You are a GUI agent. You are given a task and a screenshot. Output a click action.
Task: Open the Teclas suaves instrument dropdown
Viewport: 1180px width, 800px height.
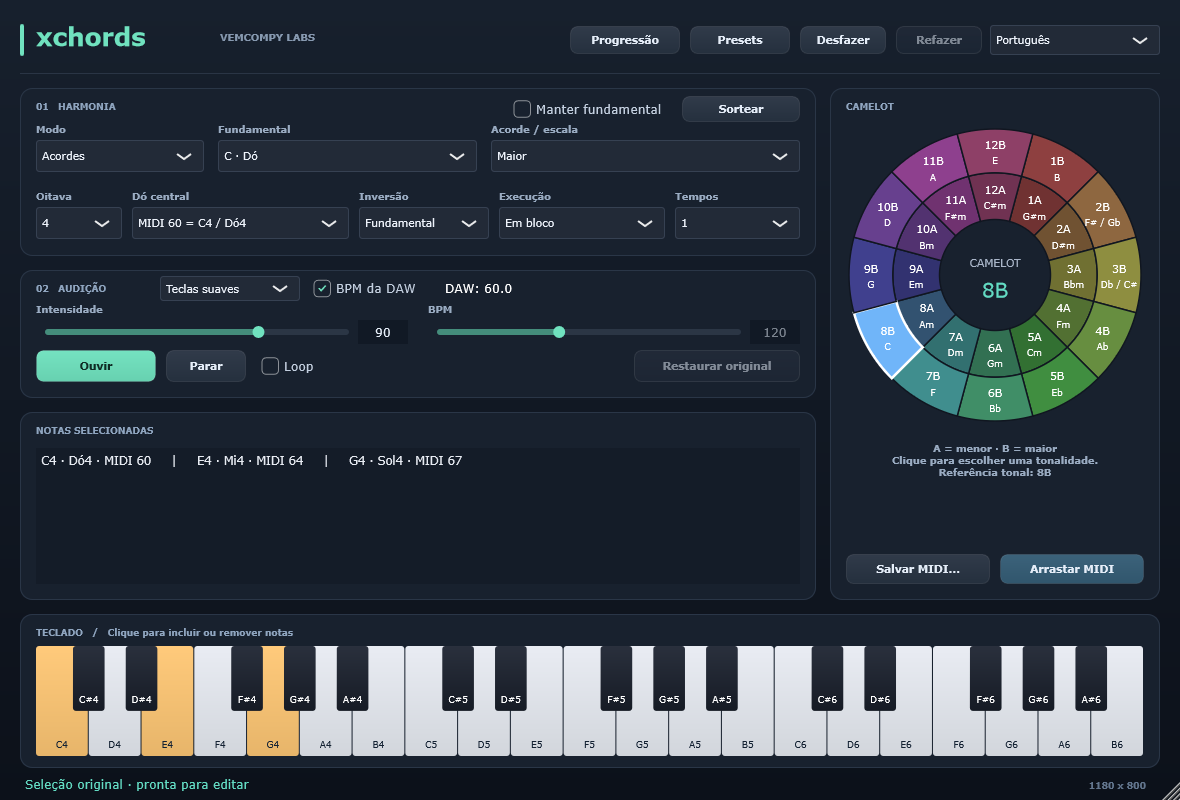click(x=230, y=288)
